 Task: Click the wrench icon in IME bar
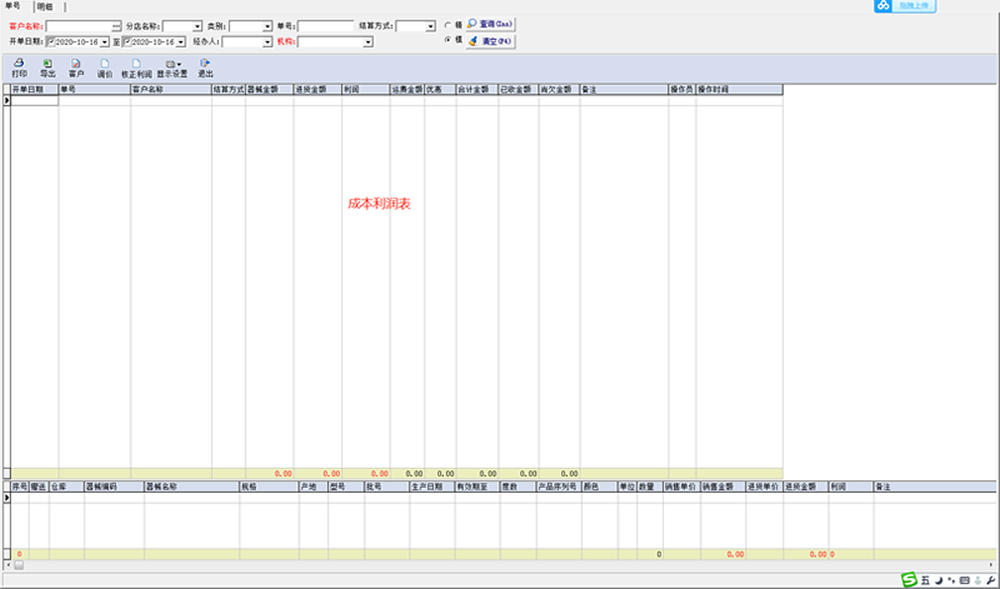coord(991,580)
